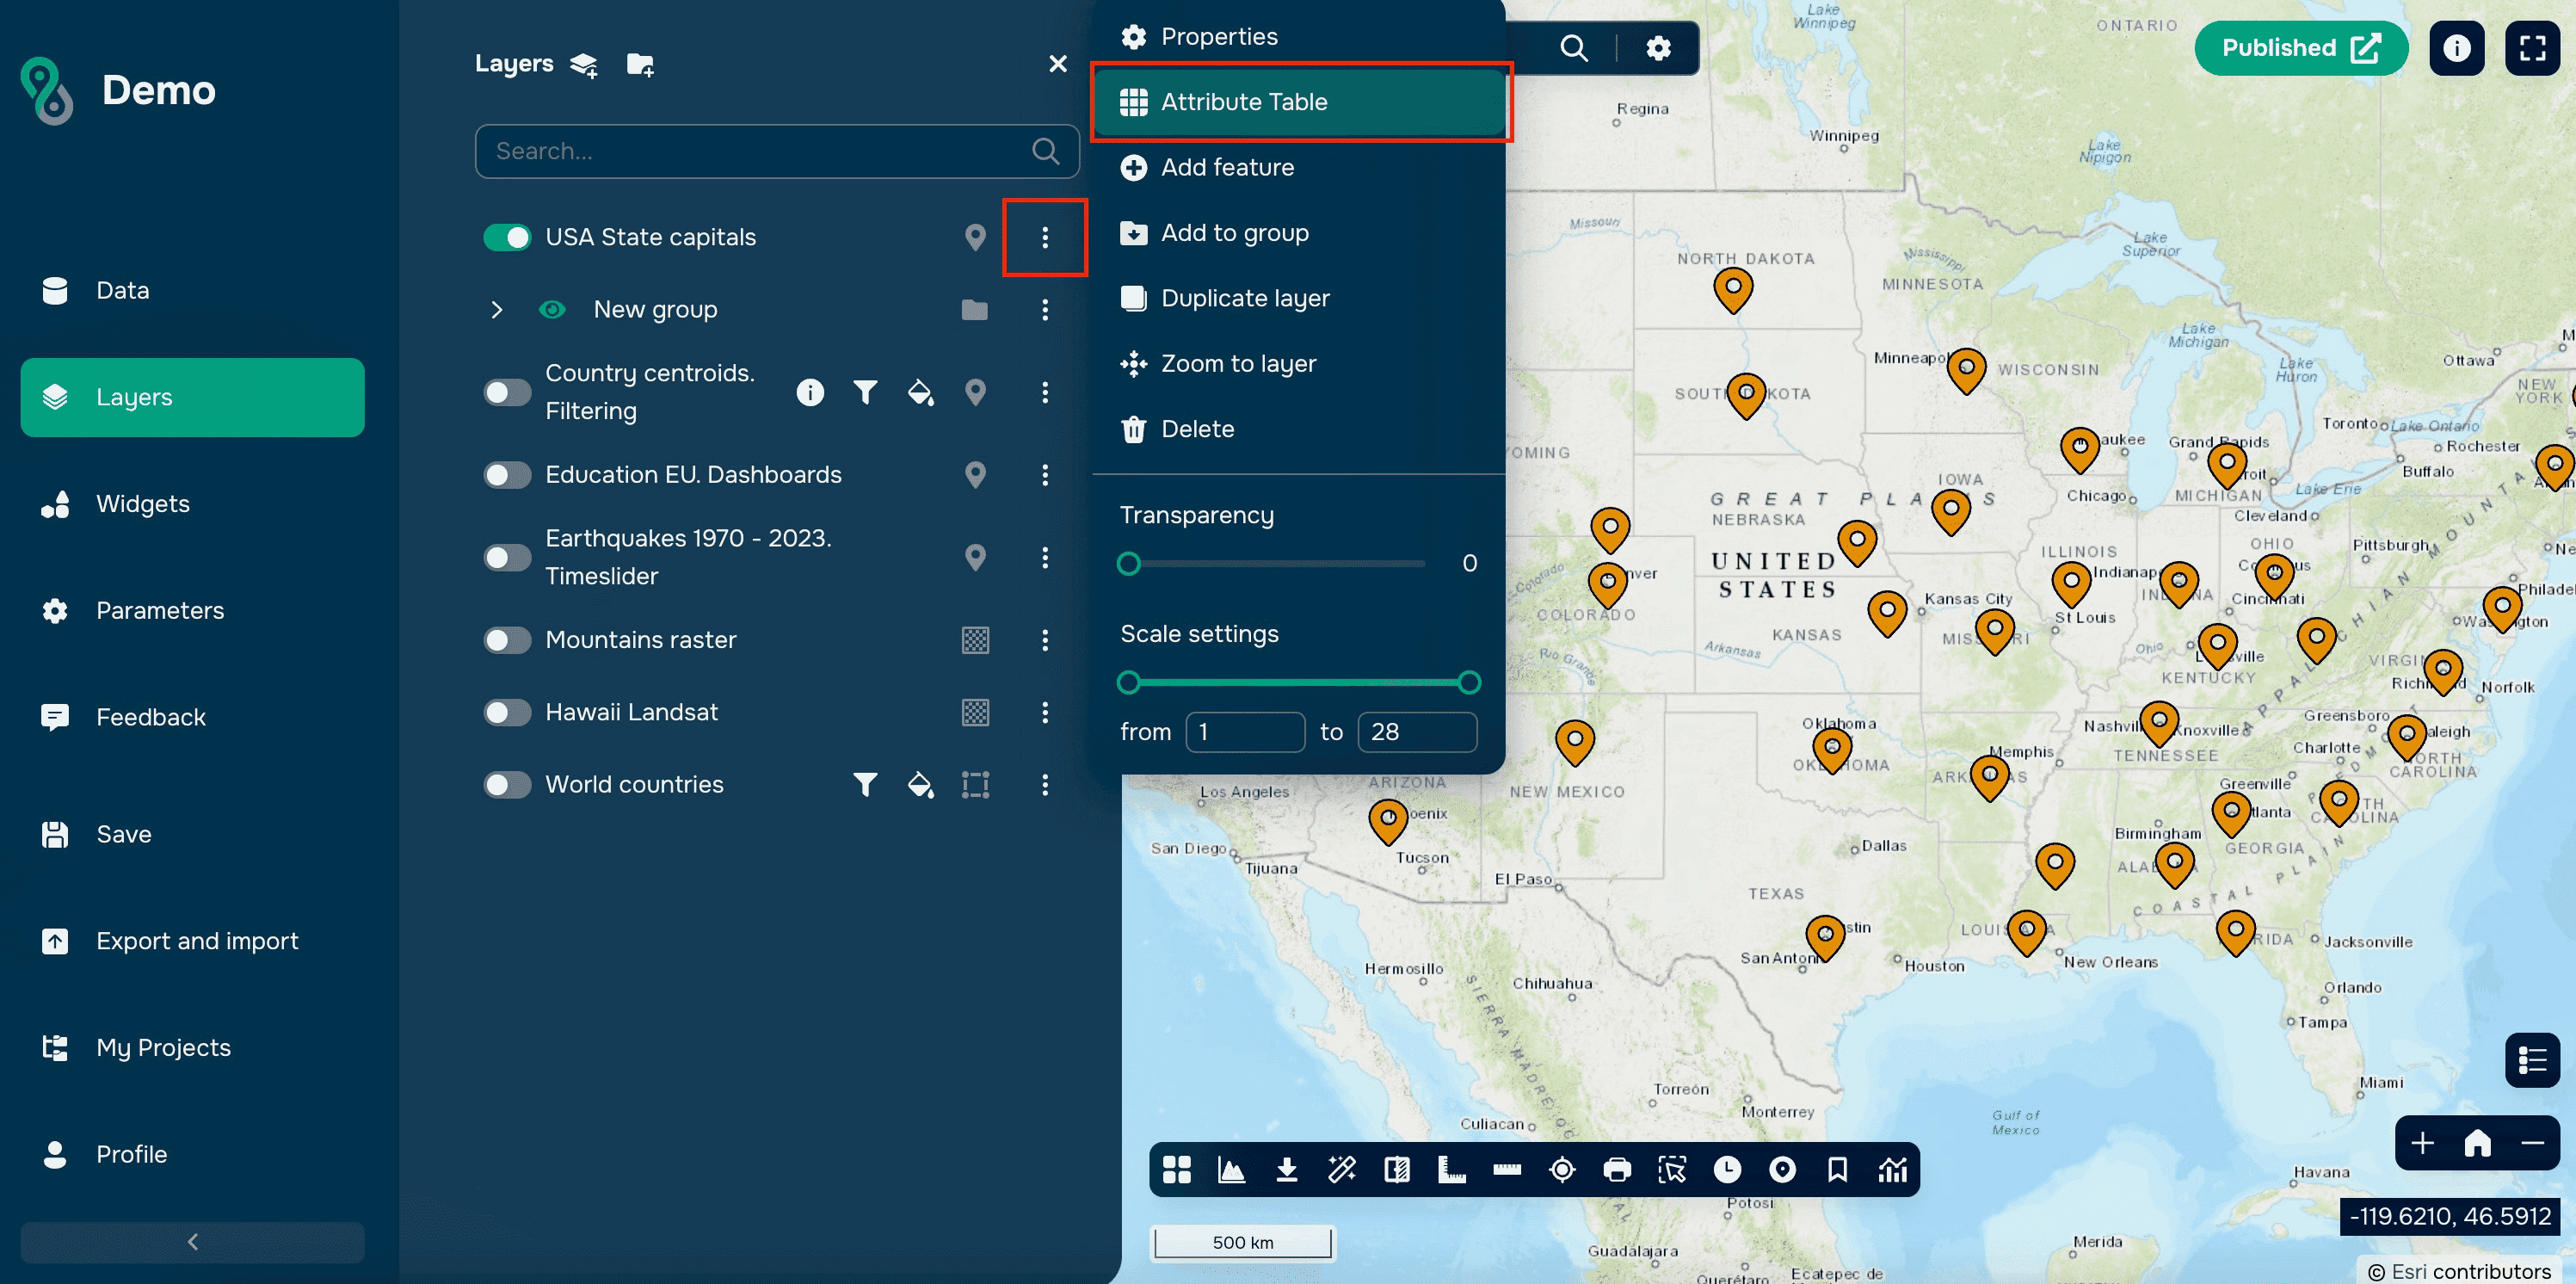Image resolution: width=2576 pixels, height=1284 pixels.
Task: Open the bookmark tool in bottom toolbar
Action: coord(1837,1169)
